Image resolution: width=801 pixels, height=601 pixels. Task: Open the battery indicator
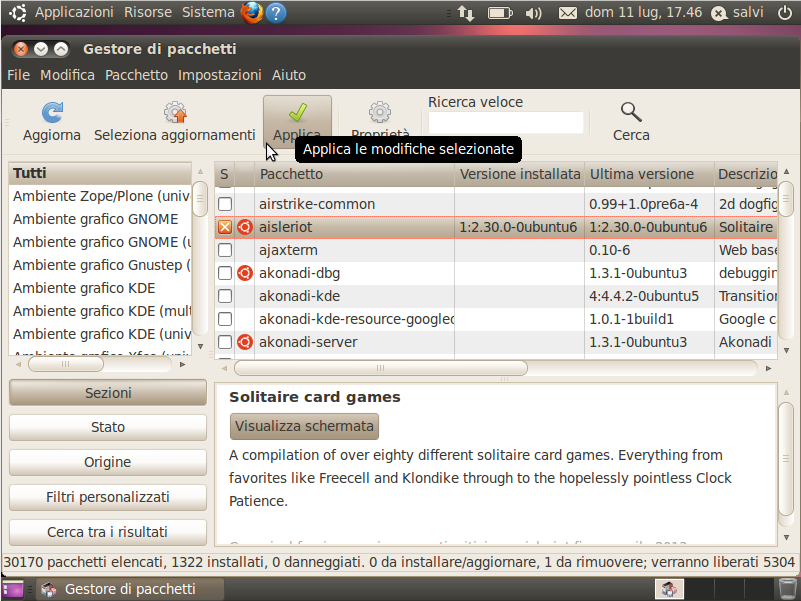point(500,13)
